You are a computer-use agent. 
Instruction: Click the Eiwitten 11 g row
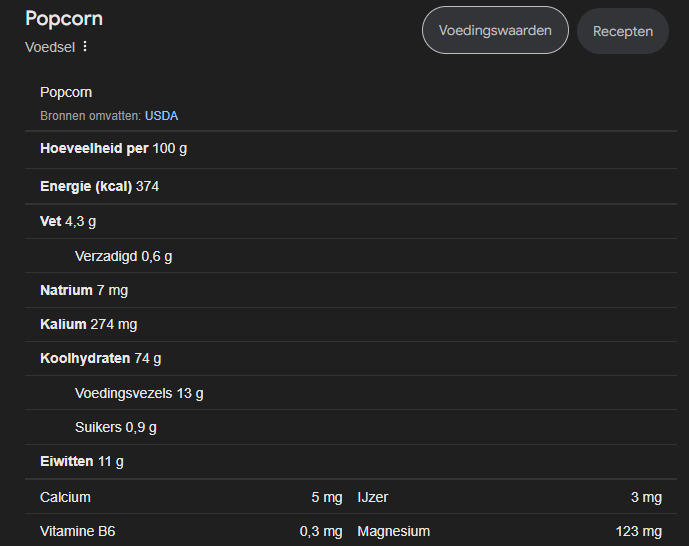(x=82, y=461)
